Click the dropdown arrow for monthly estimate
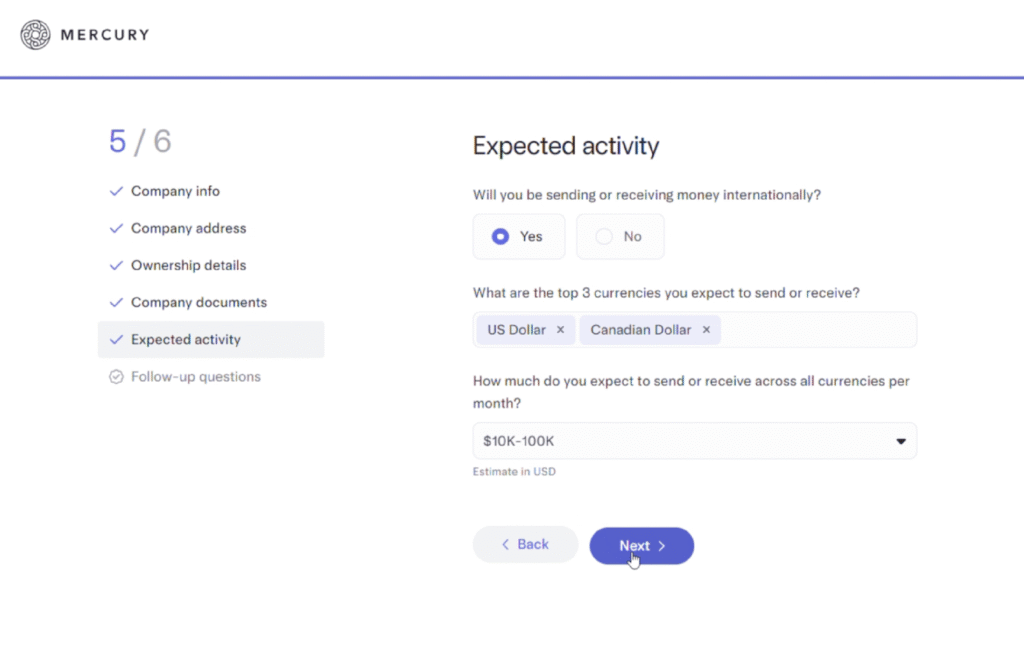The width and height of the screenshot is (1024, 659). click(900, 441)
